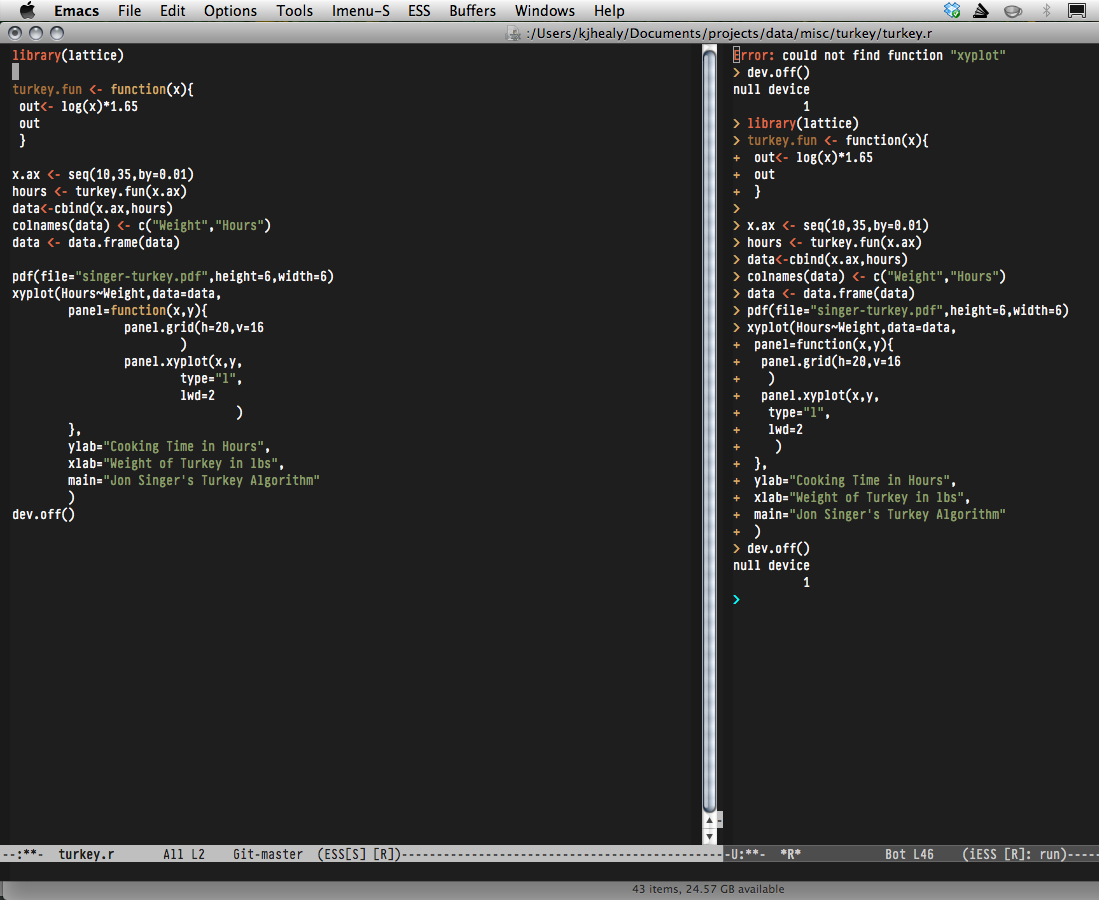The height and width of the screenshot is (900, 1099).
Task: Click the R console prompt at bottom
Action: pos(737,599)
